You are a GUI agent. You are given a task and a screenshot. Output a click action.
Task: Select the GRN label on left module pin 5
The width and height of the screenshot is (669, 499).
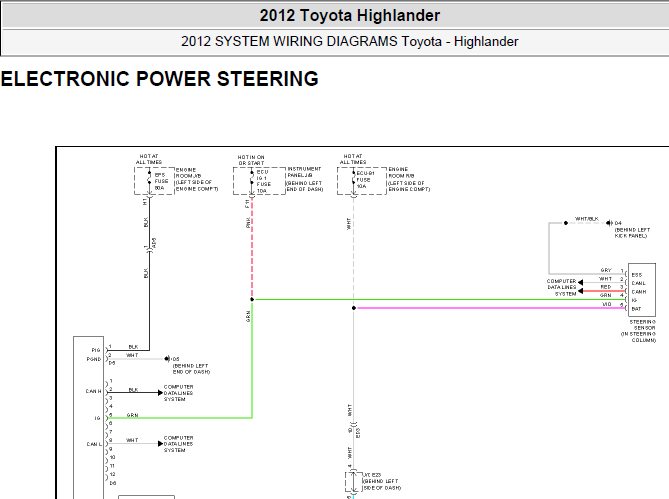[x=132, y=415]
